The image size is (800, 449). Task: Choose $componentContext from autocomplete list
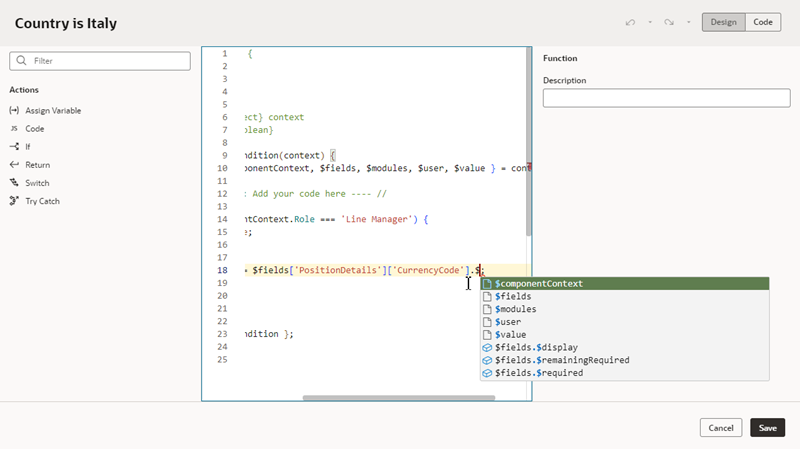[624, 284]
